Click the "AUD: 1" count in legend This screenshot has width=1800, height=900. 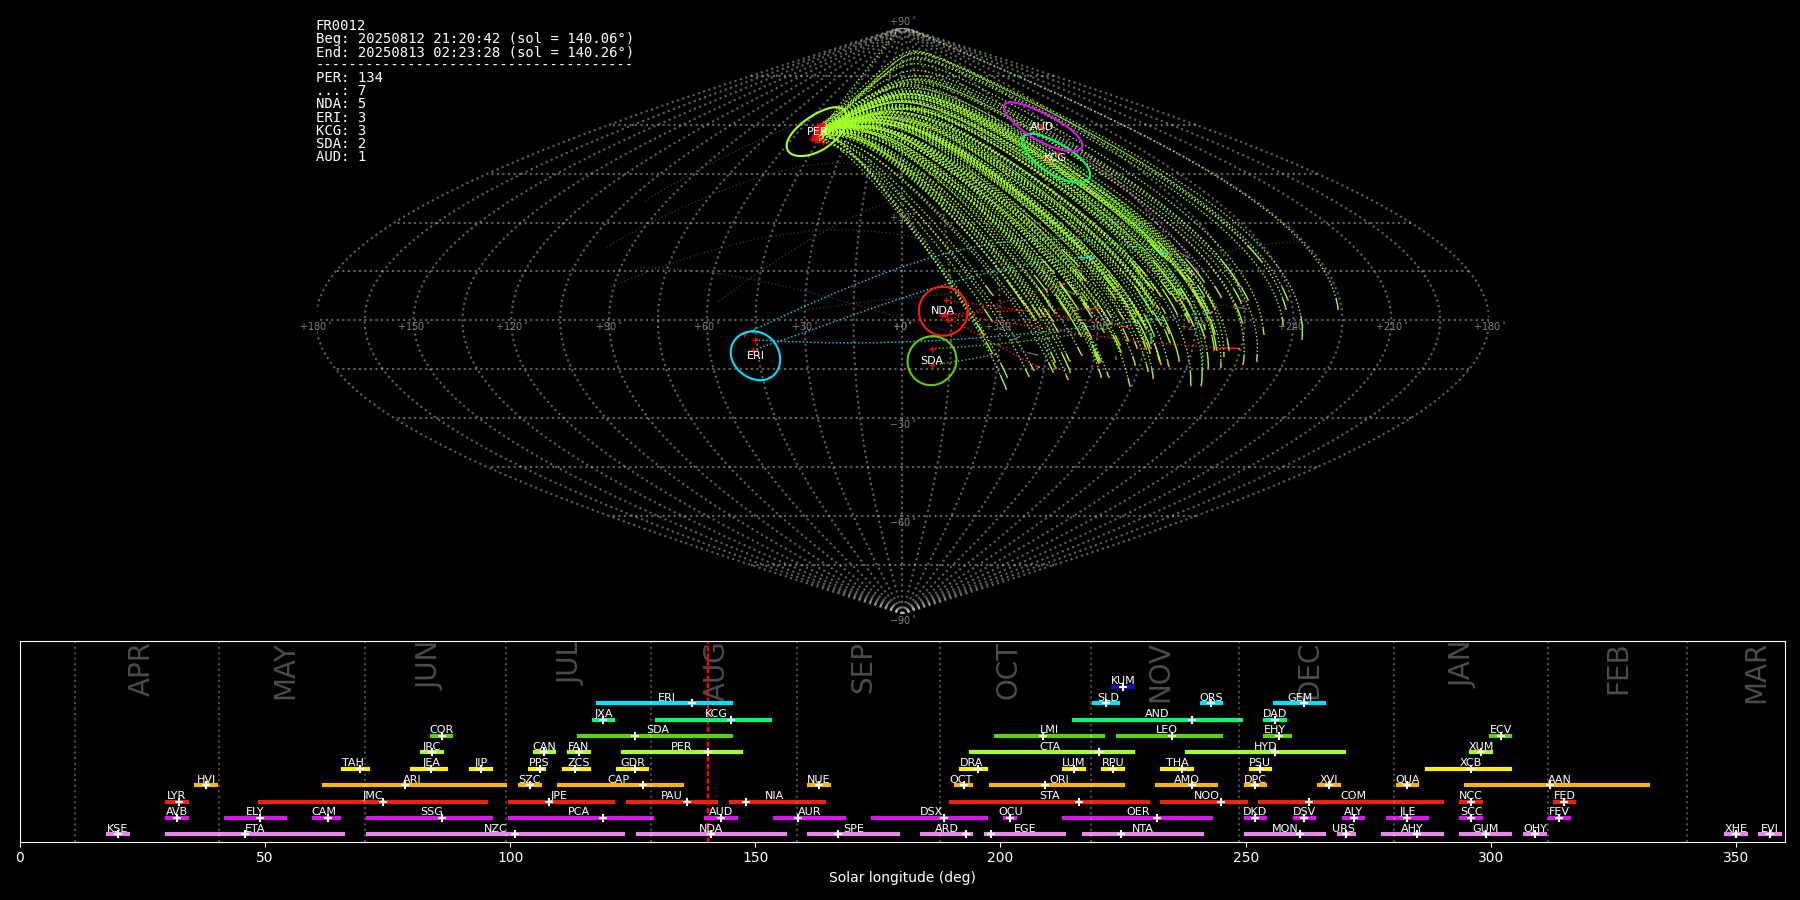pos(341,156)
